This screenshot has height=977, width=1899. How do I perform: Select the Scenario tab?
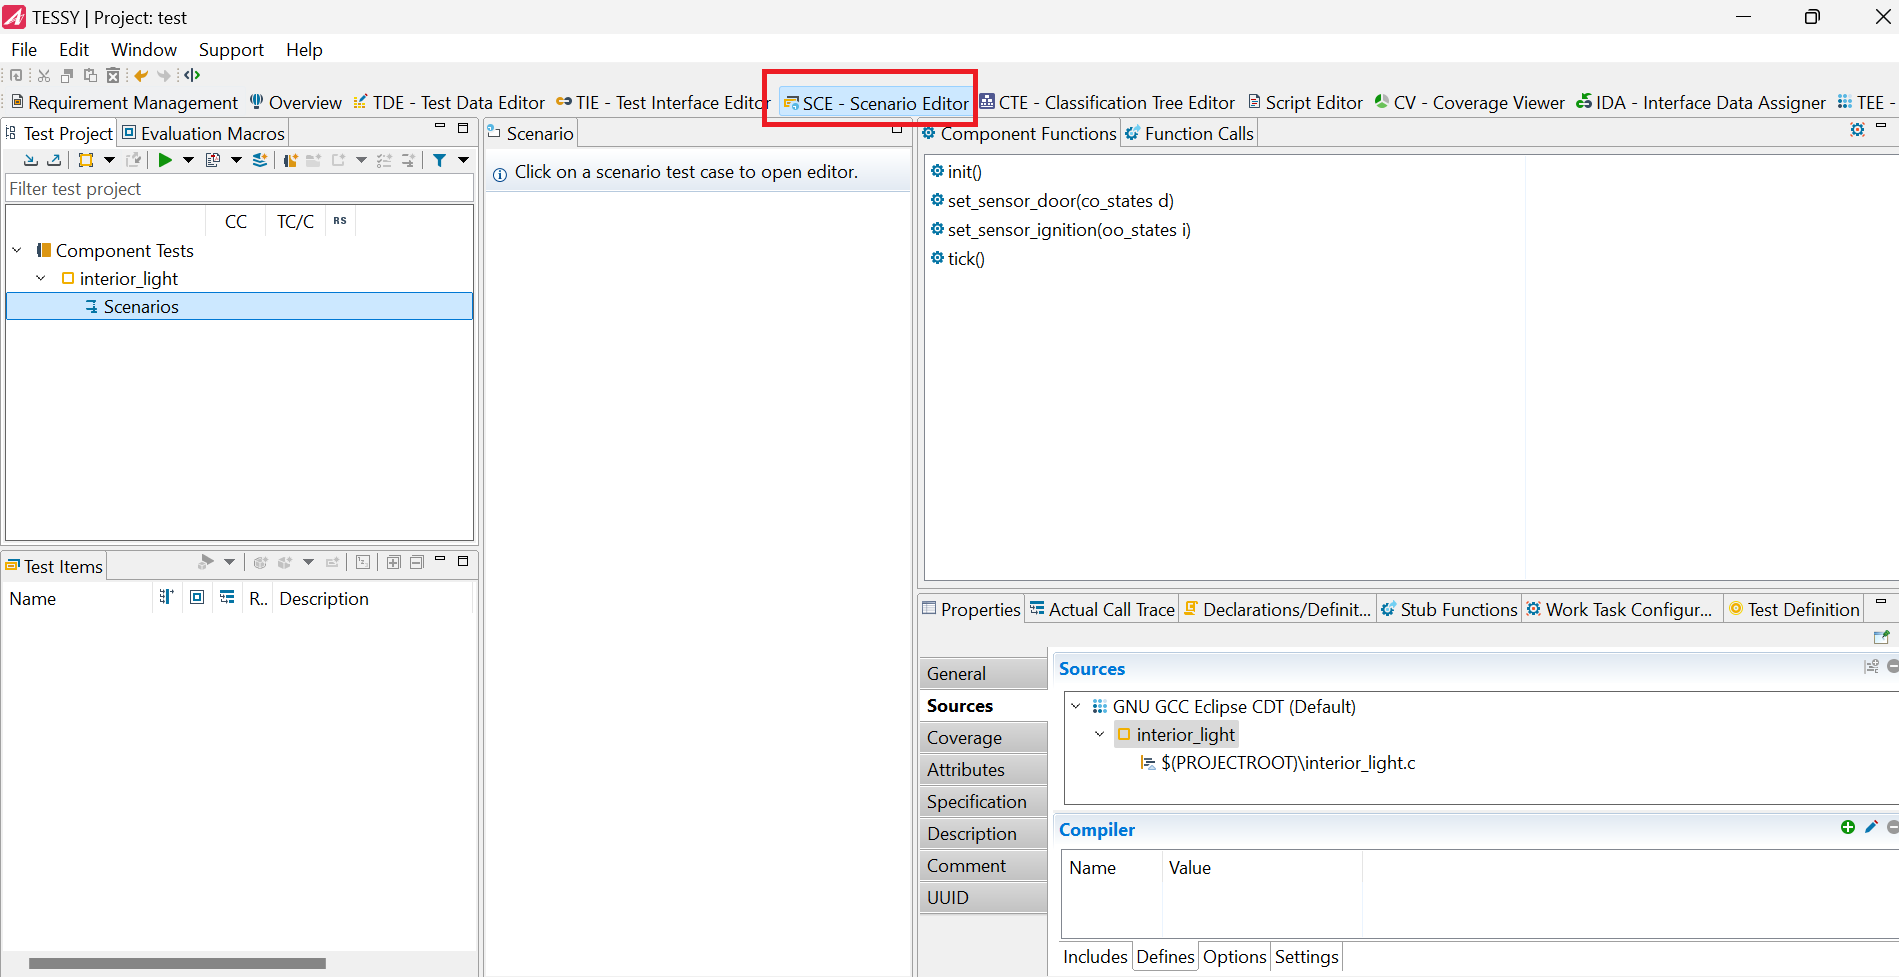tap(531, 133)
